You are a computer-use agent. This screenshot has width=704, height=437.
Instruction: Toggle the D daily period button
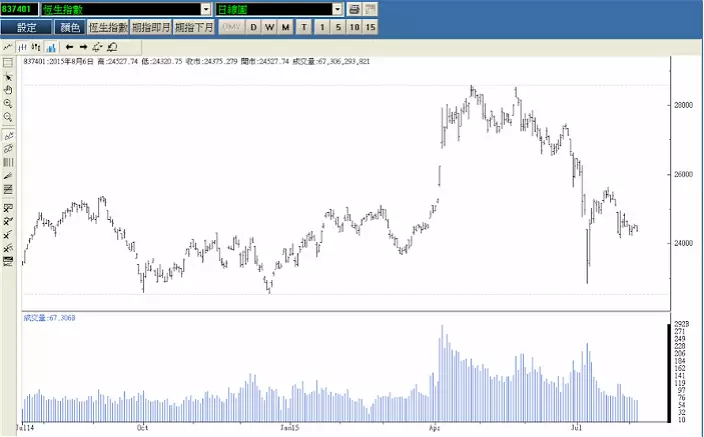[254, 27]
